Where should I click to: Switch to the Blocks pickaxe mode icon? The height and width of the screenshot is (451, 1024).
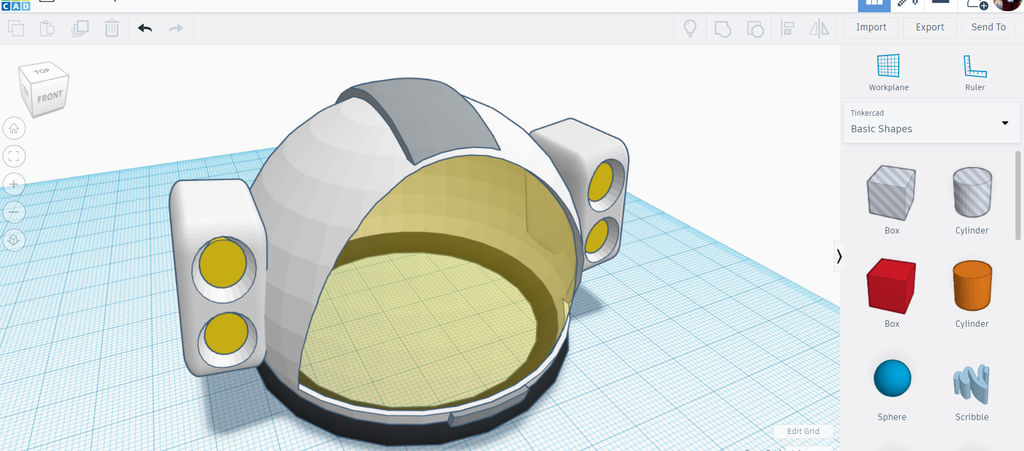[908, 3]
